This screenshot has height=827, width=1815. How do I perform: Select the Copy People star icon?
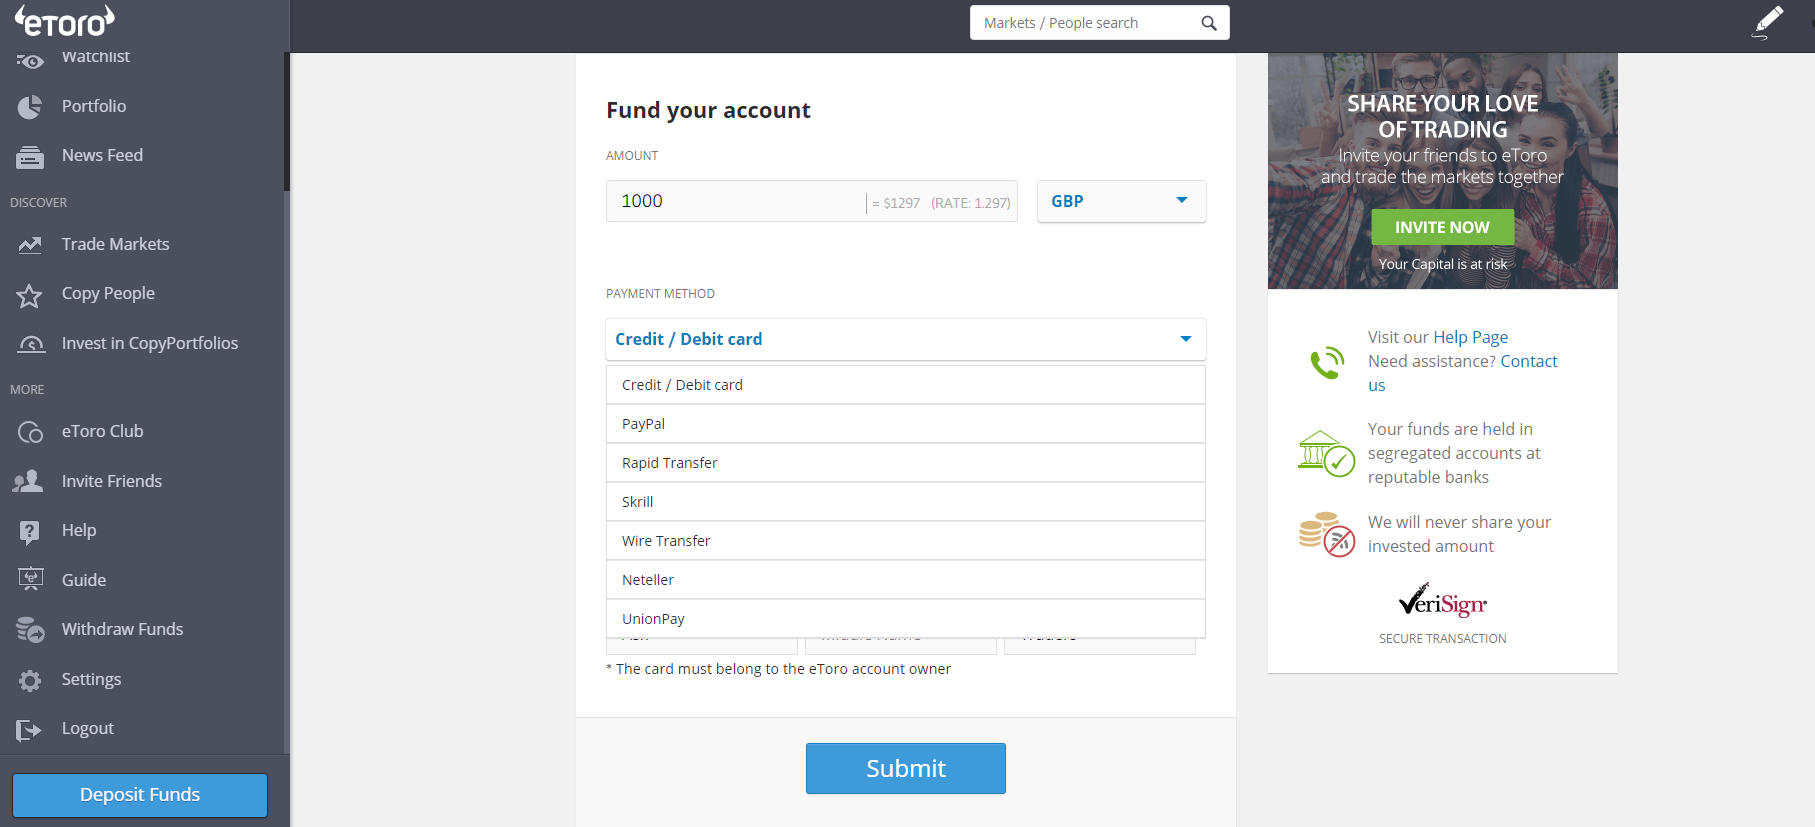30,293
